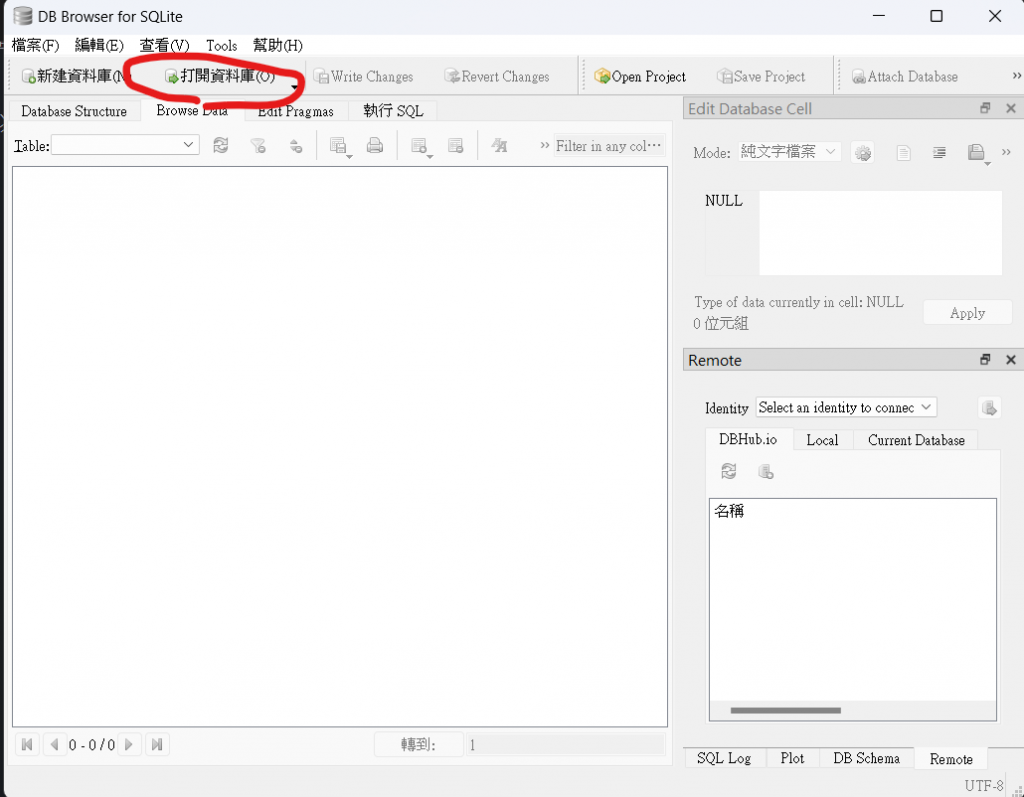Click the Write Changes toolbar button
Image resolution: width=1024 pixels, height=797 pixels.
(363, 77)
